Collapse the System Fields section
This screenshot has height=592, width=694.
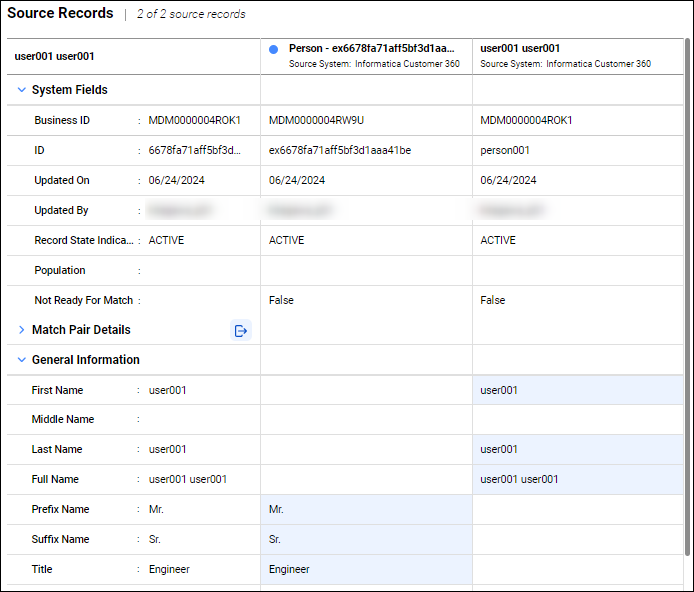(21, 90)
